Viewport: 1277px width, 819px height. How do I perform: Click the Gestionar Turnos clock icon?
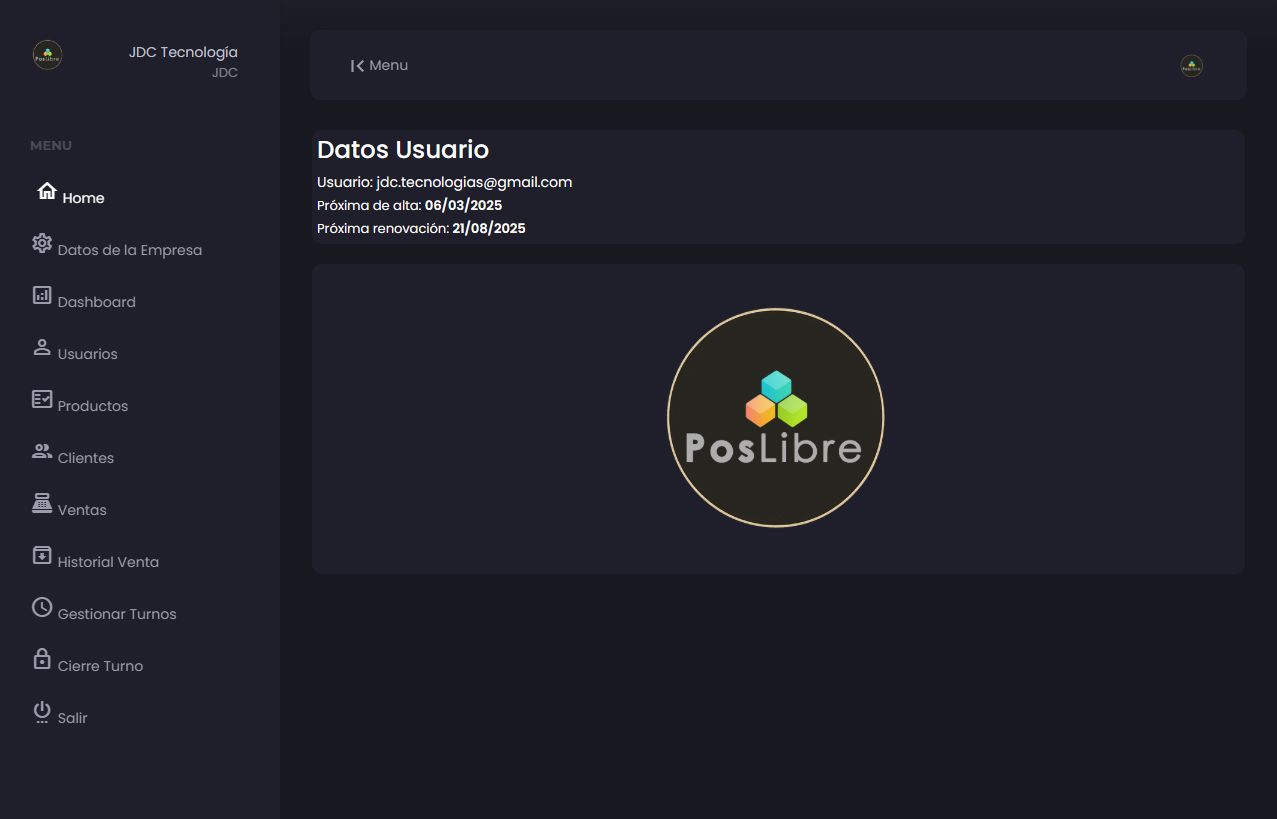(x=42, y=607)
